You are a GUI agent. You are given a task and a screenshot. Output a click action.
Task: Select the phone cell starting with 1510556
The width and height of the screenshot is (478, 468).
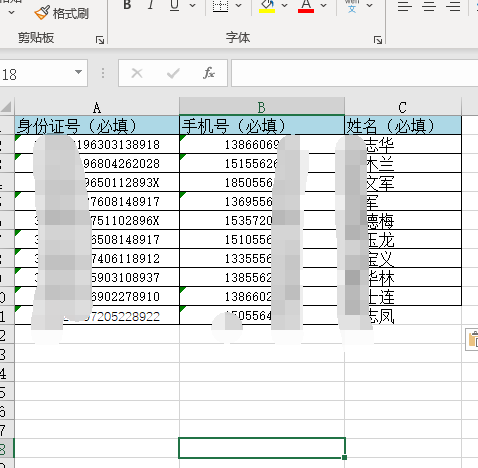(262, 239)
